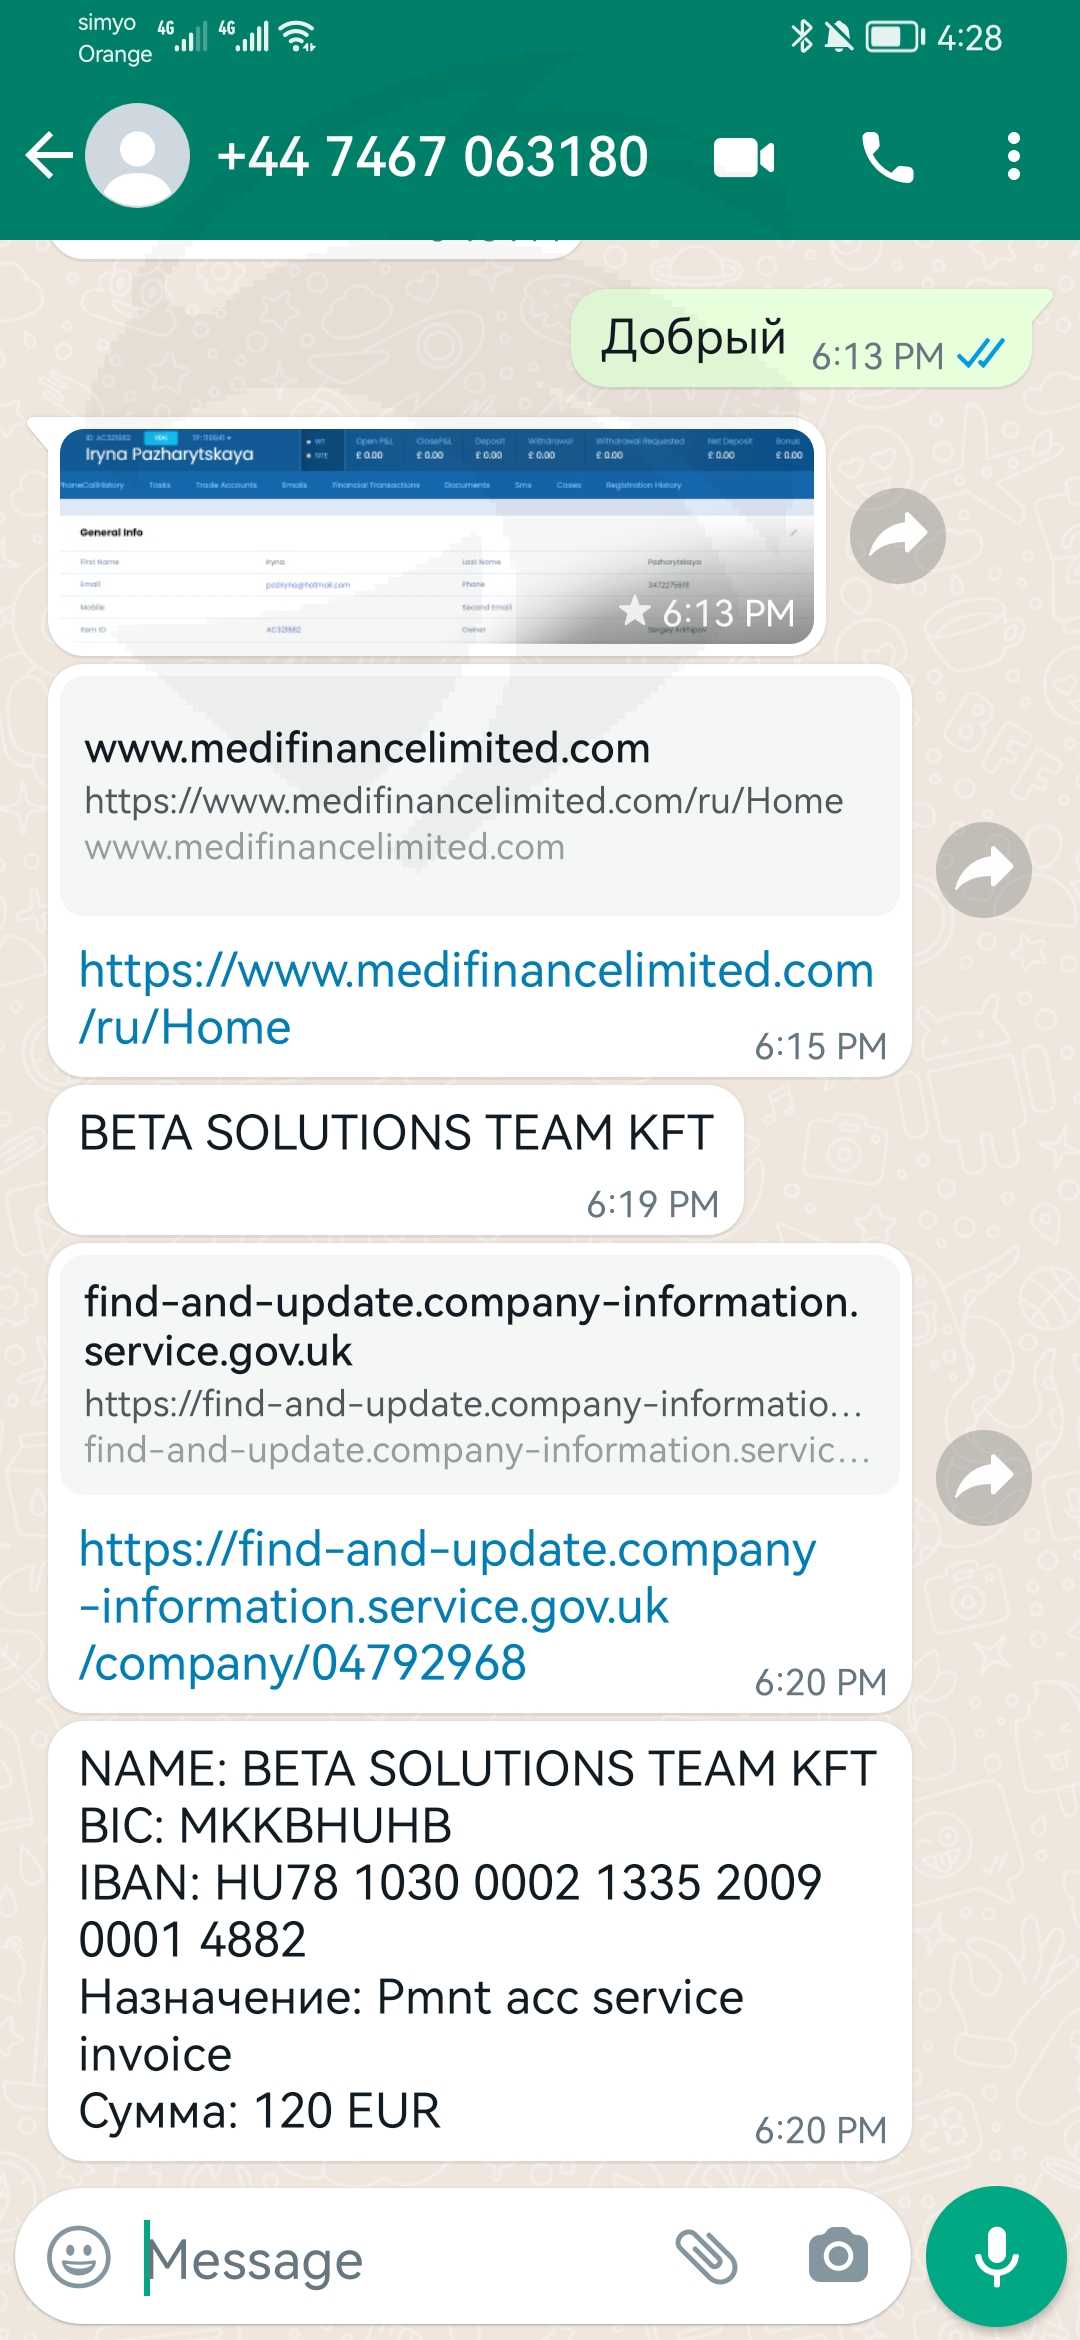Open the camera from message bar
This screenshot has width=1080, height=2340.
click(x=838, y=2257)
